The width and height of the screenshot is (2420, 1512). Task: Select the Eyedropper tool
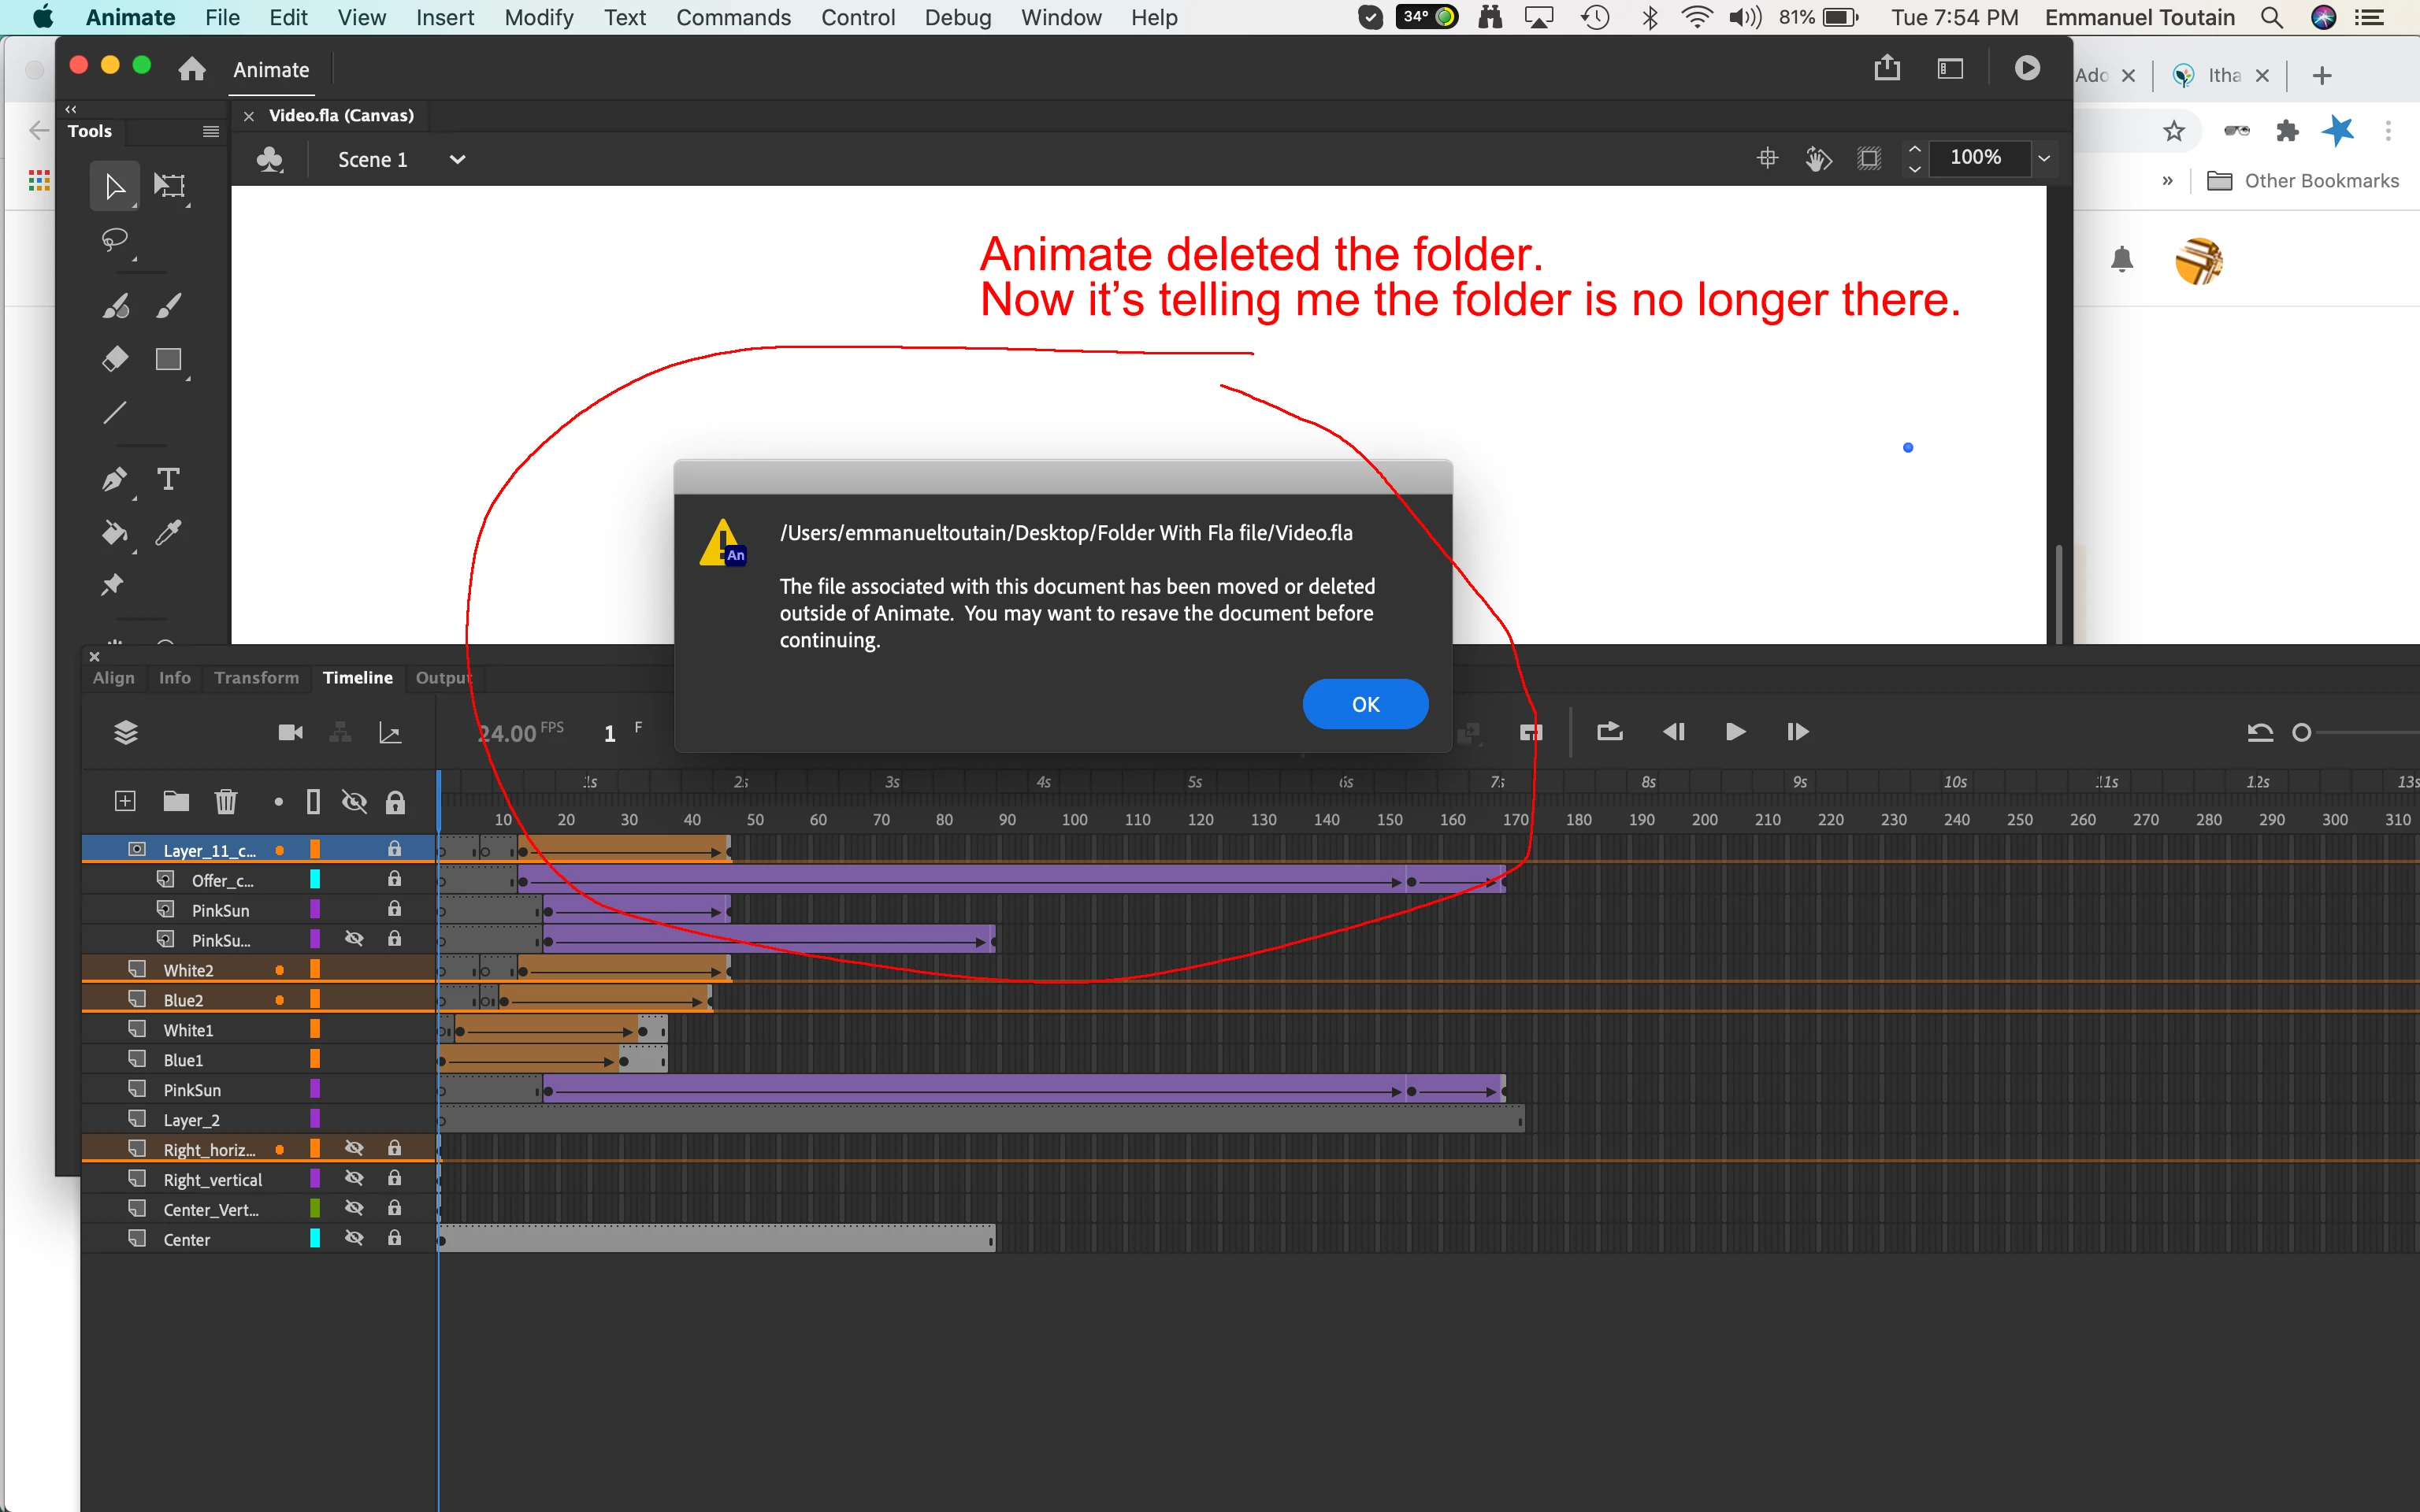click(168, 532)
